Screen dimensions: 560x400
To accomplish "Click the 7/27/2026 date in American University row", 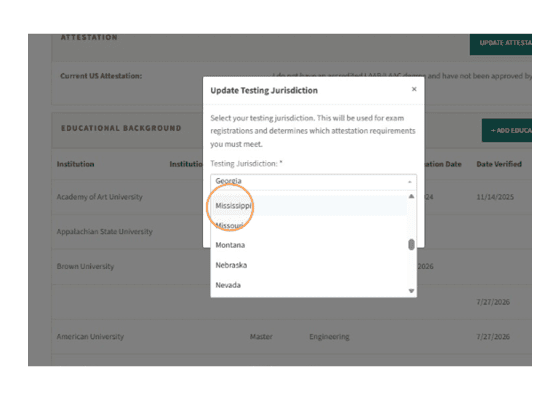I will click(x=493, y=336).
